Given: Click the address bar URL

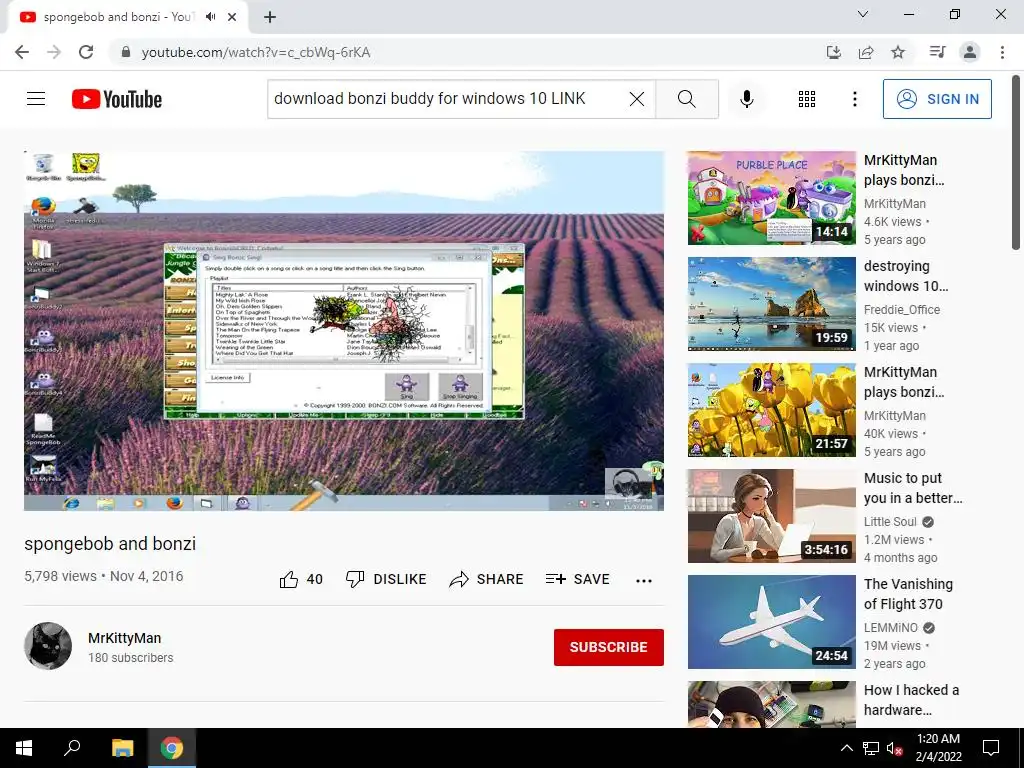Looking at the screenshot, I should point(256,52).
